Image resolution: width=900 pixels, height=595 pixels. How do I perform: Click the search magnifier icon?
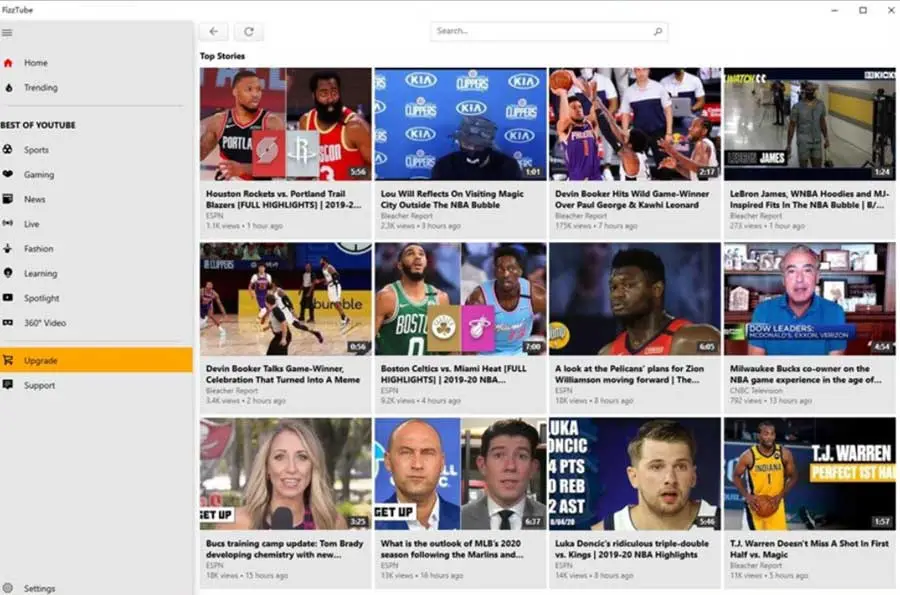click(x=658, y=31)
